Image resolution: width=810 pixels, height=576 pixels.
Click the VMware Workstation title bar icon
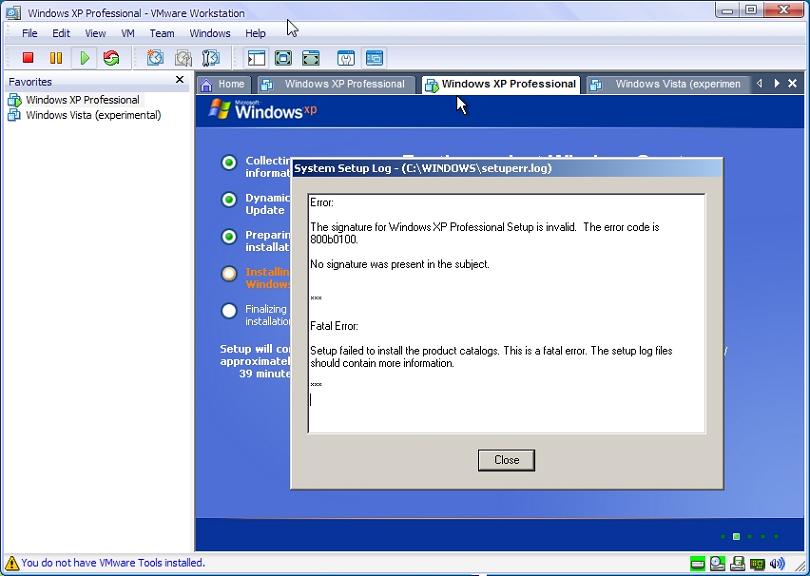[13, 12]
